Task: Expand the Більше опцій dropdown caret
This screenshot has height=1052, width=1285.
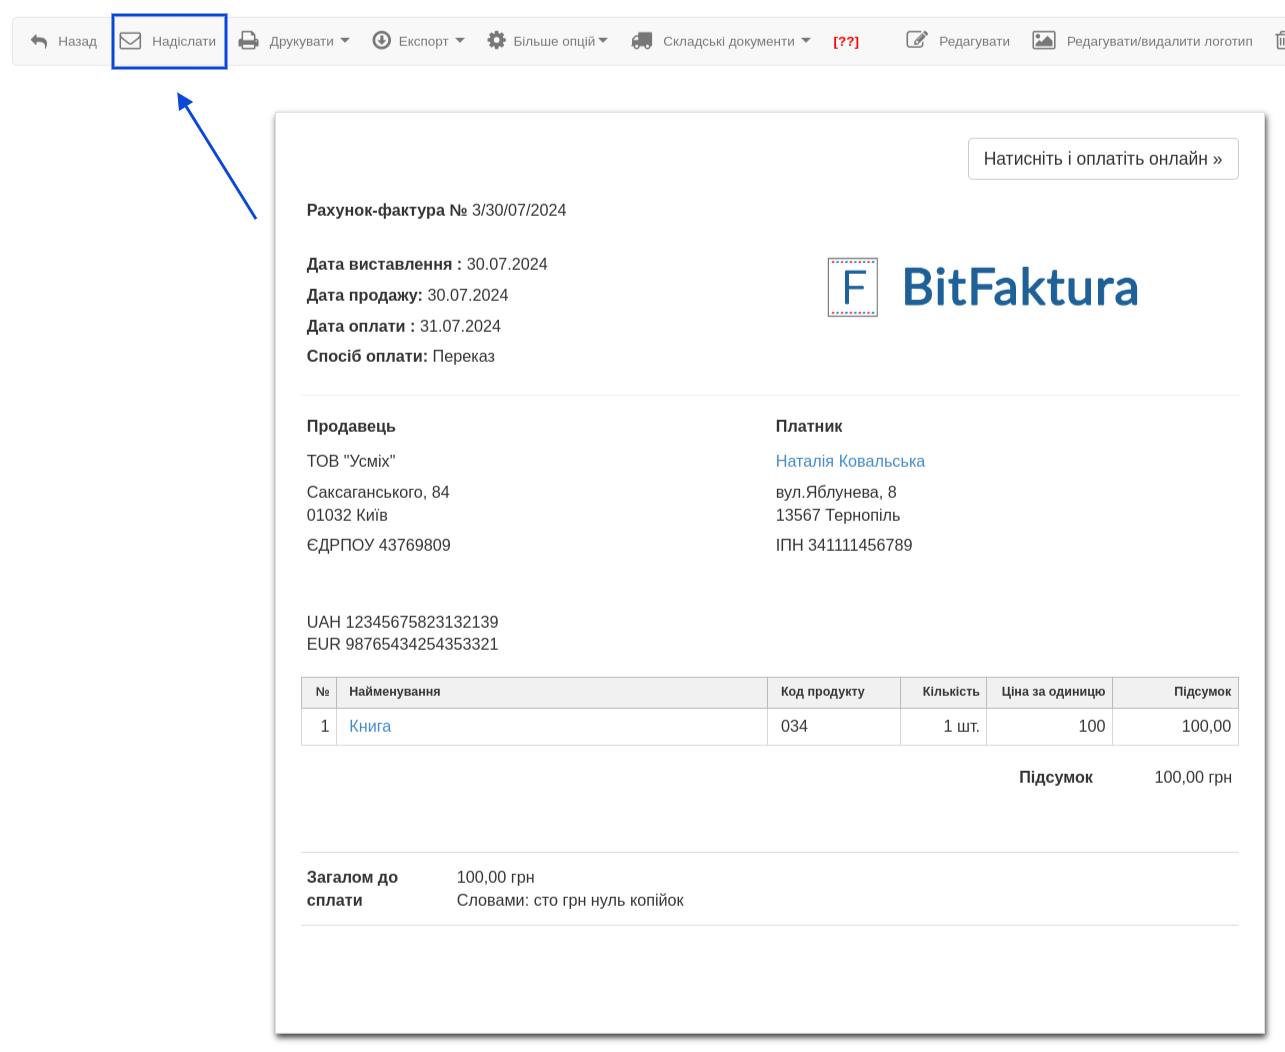Action: click(x=603, y=41)
